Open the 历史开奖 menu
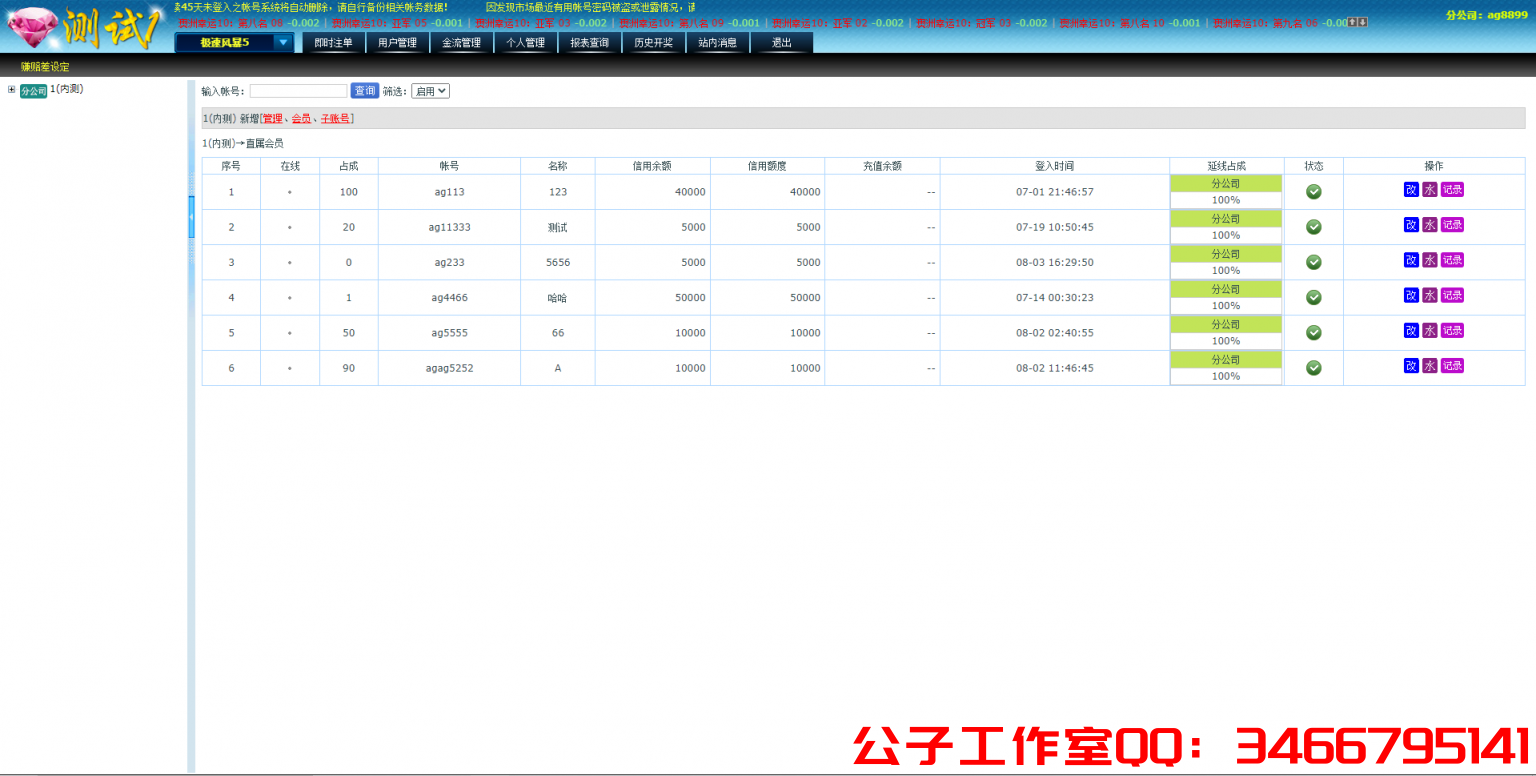Image resolution: width=1536 pixels, height=776 pixels. [653, 42]
